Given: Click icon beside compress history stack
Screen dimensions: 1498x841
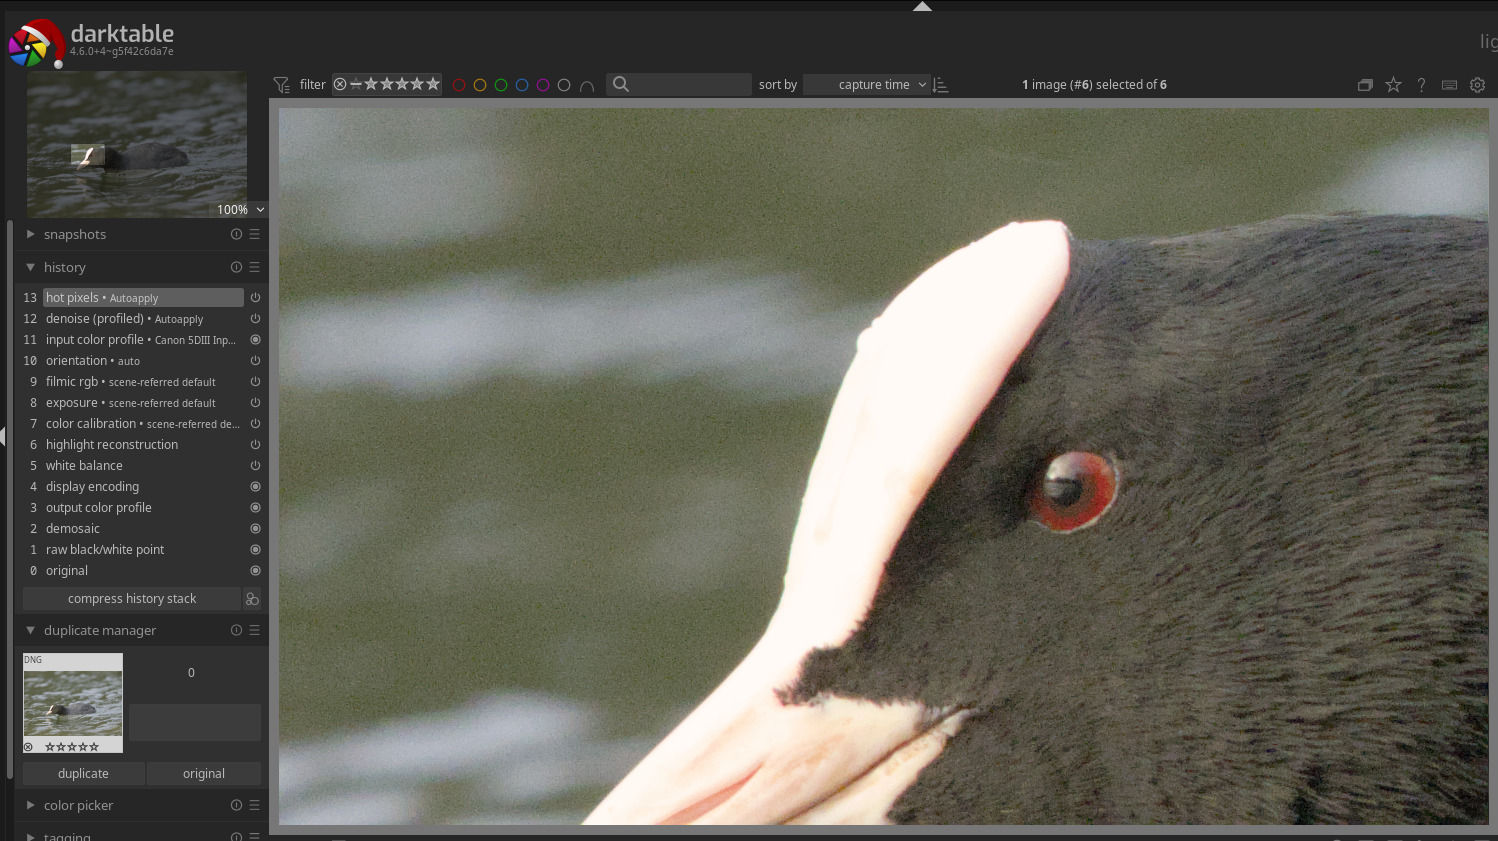Looking at the screenshot, I should (x=252, y=599).
